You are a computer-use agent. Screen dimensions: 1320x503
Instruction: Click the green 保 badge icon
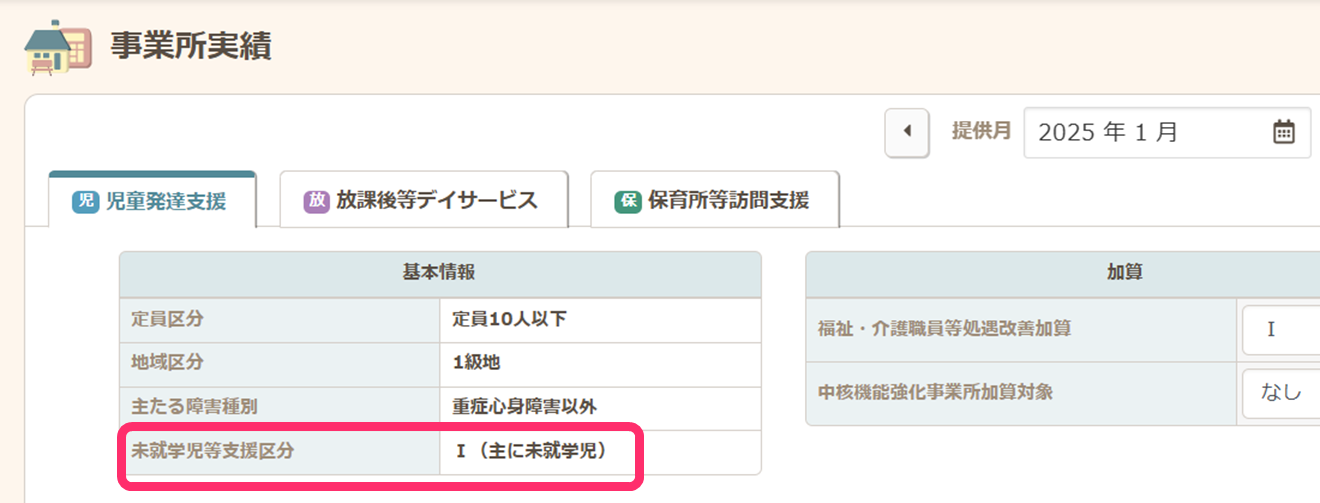coord(628,200)
